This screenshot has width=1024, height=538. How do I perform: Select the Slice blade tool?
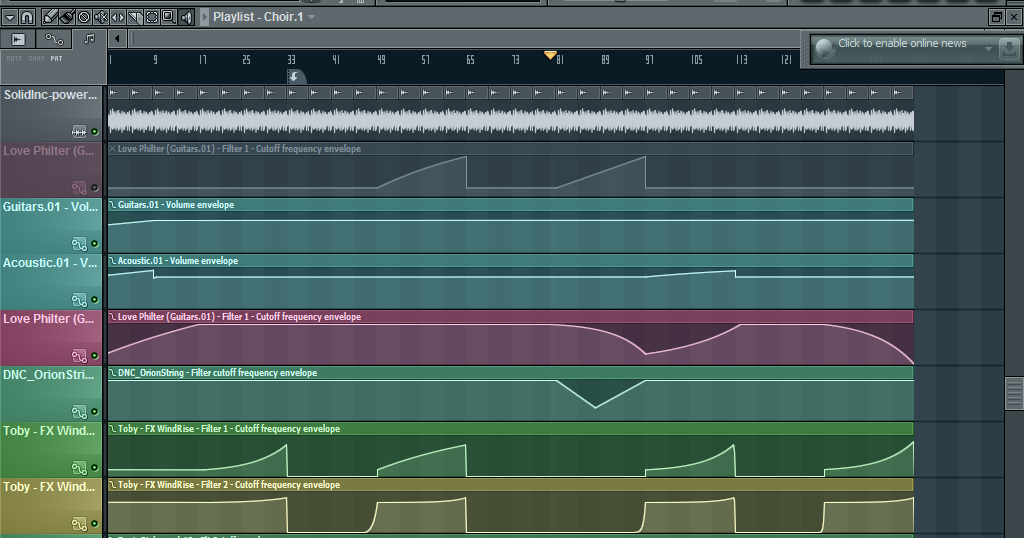135,17
